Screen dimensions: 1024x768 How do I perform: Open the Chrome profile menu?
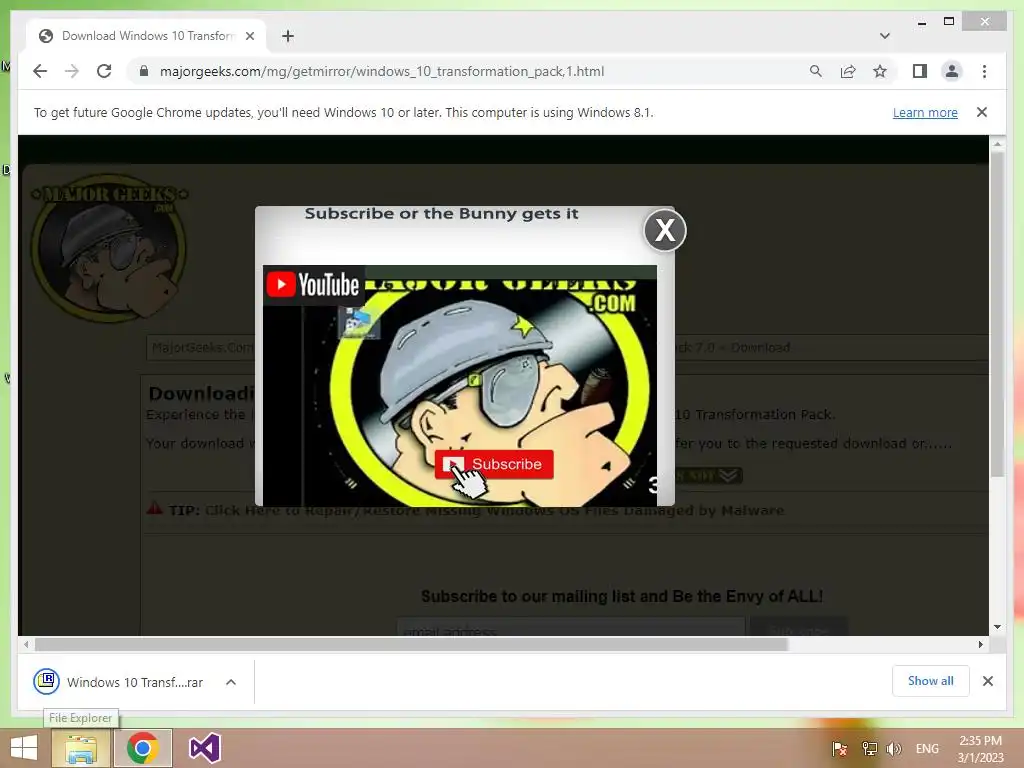coord(952,71)
